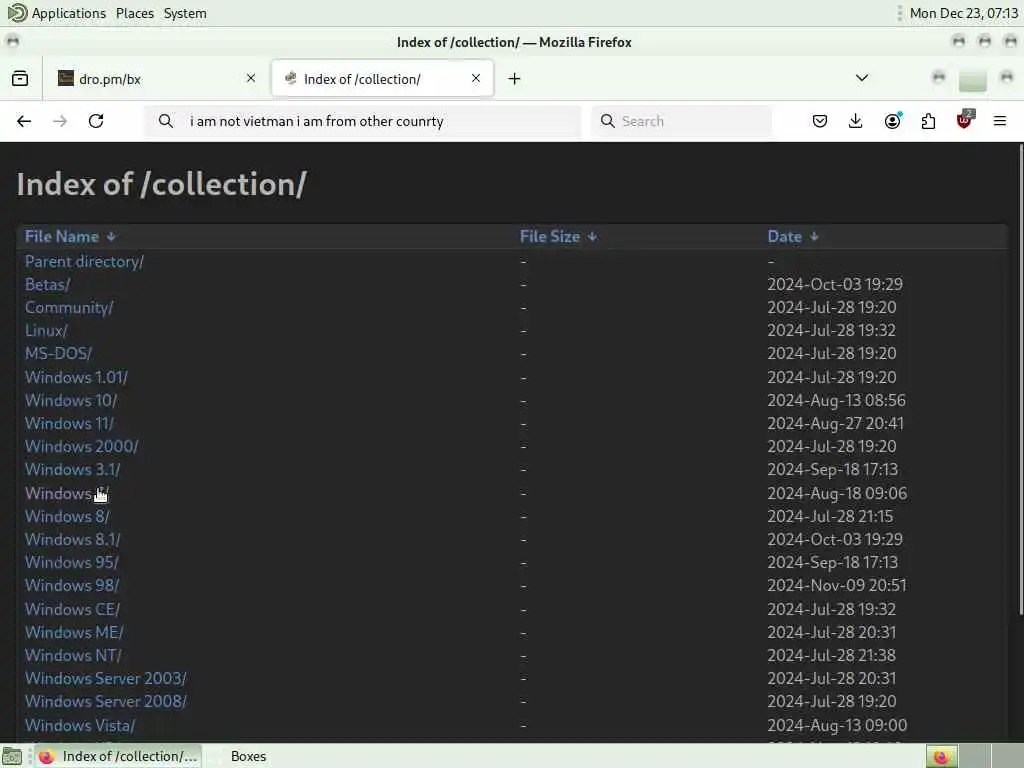Select the Index of /collection/ tab
Image resolution: width=1024 pixels, height=768 pixels.
pyautogui.click(x=382, y=78)
